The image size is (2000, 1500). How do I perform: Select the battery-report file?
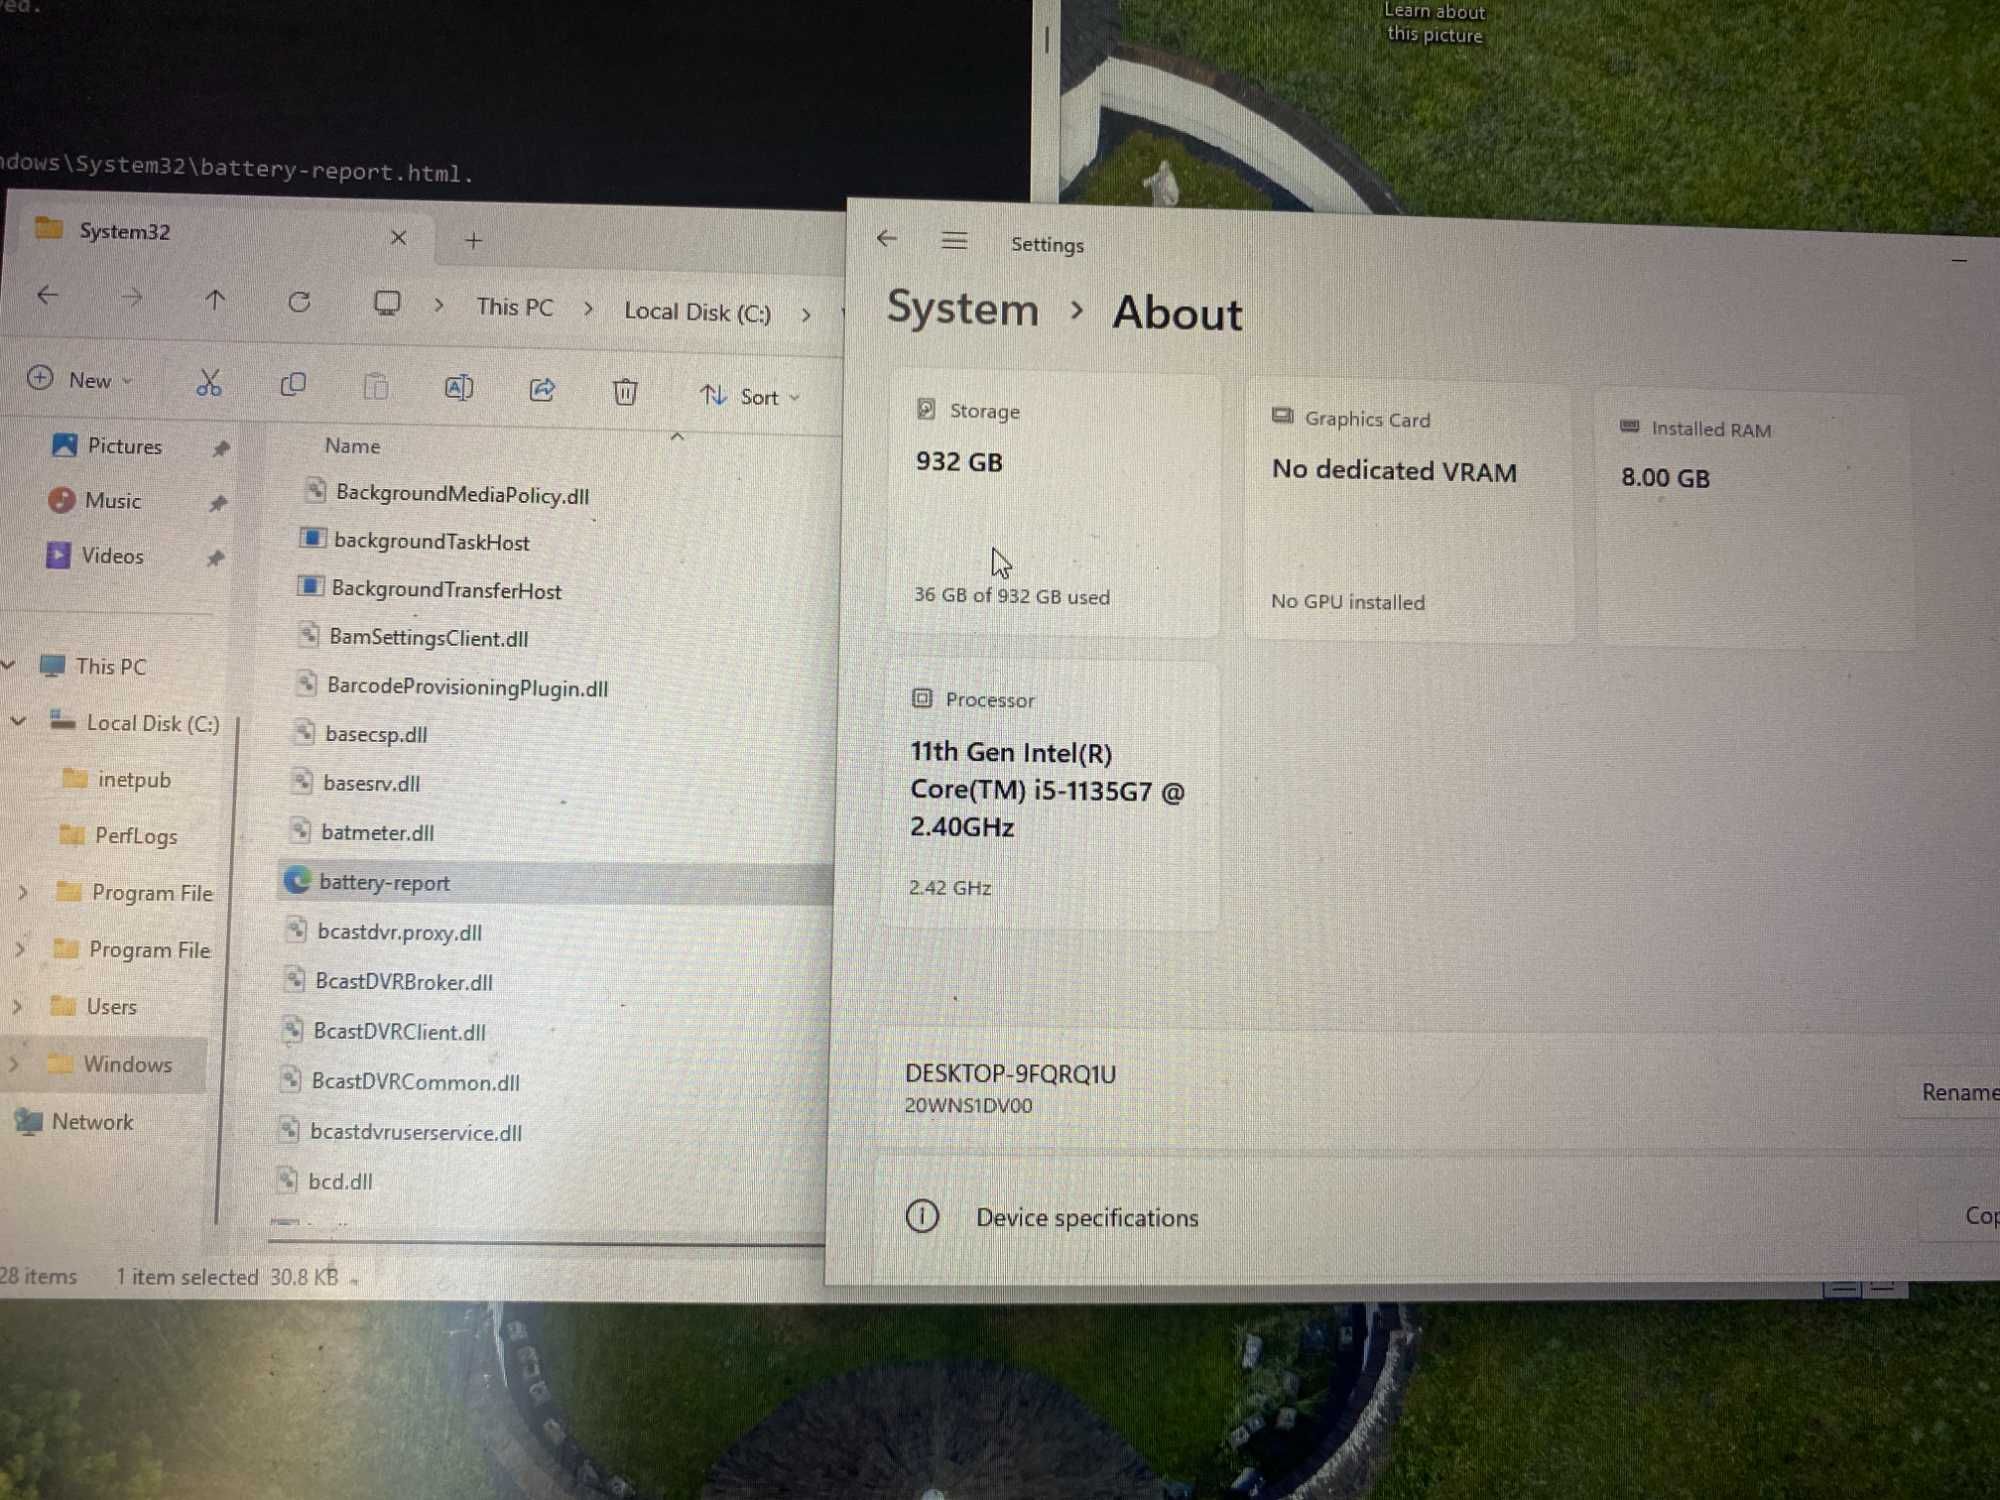(554, 883)
